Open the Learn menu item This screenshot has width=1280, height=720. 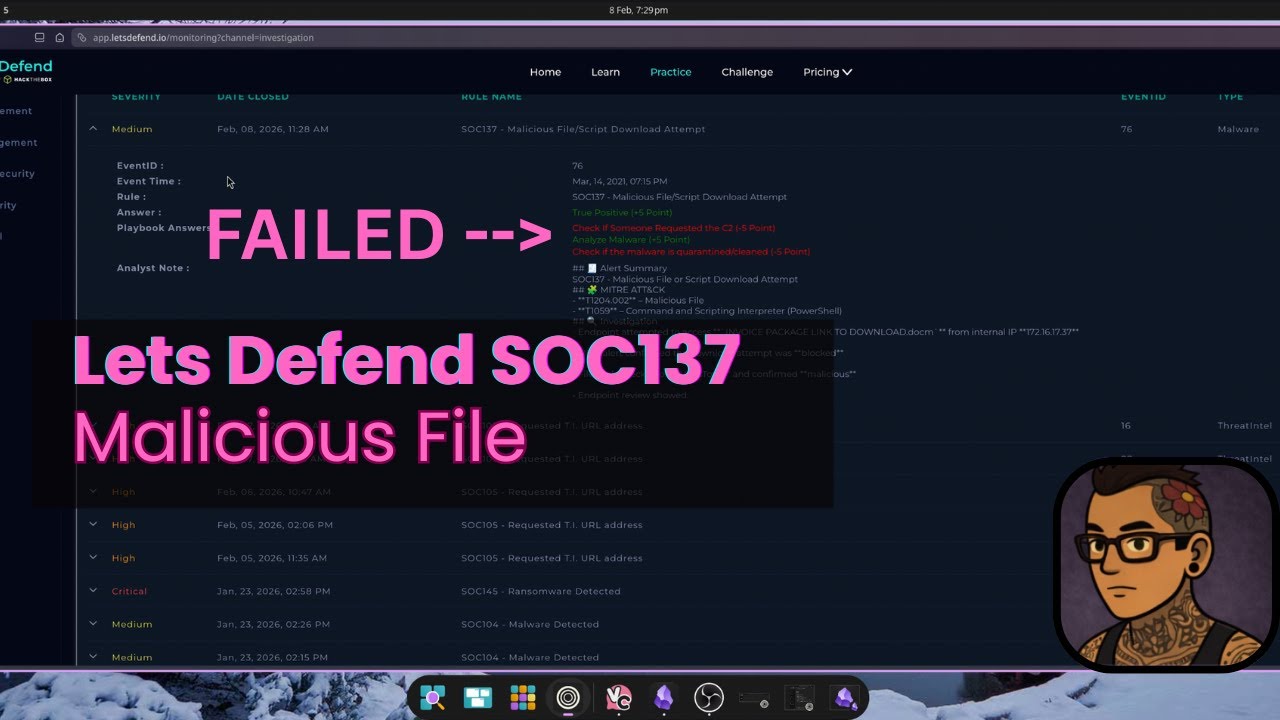[605, 72]
